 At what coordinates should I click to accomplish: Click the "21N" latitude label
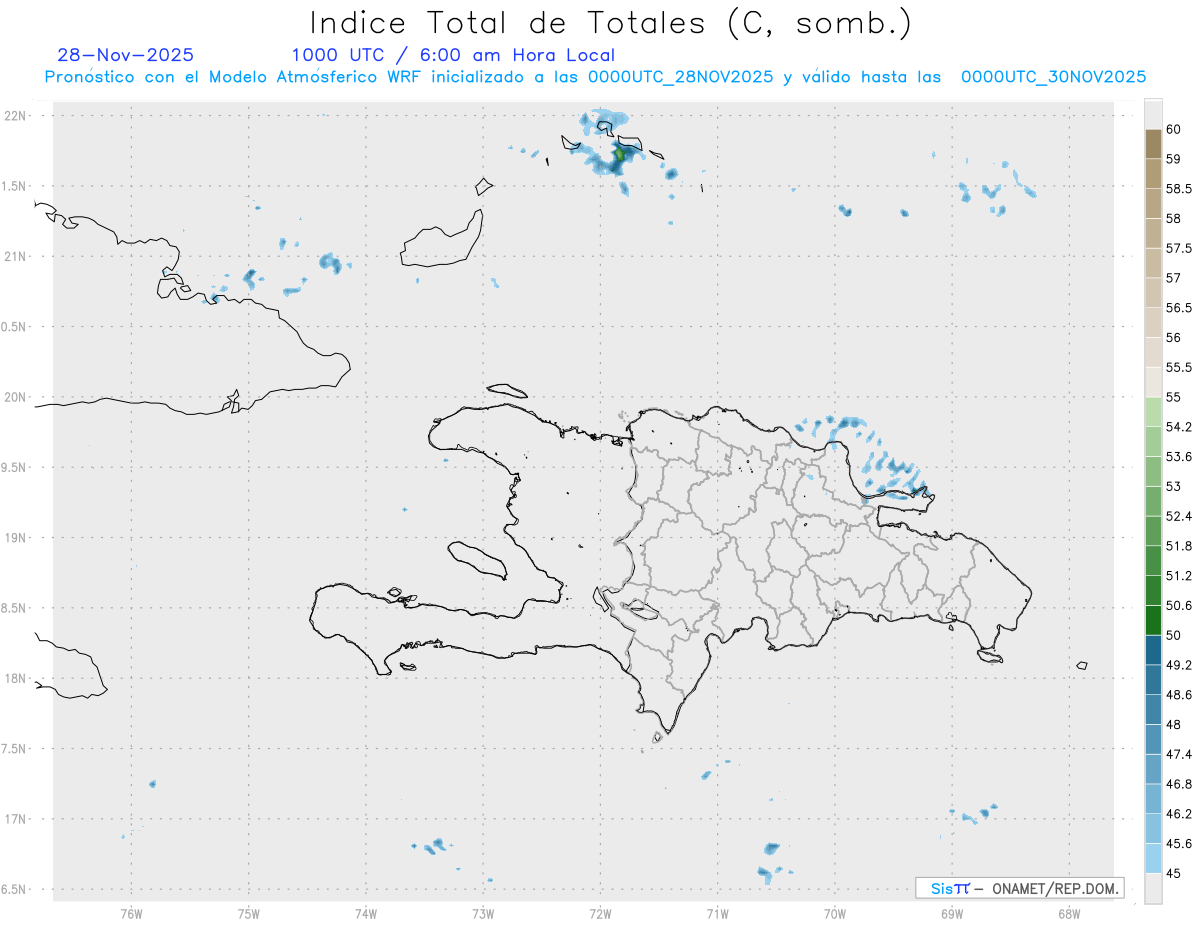pyautogui.click(x=17, y=256)
